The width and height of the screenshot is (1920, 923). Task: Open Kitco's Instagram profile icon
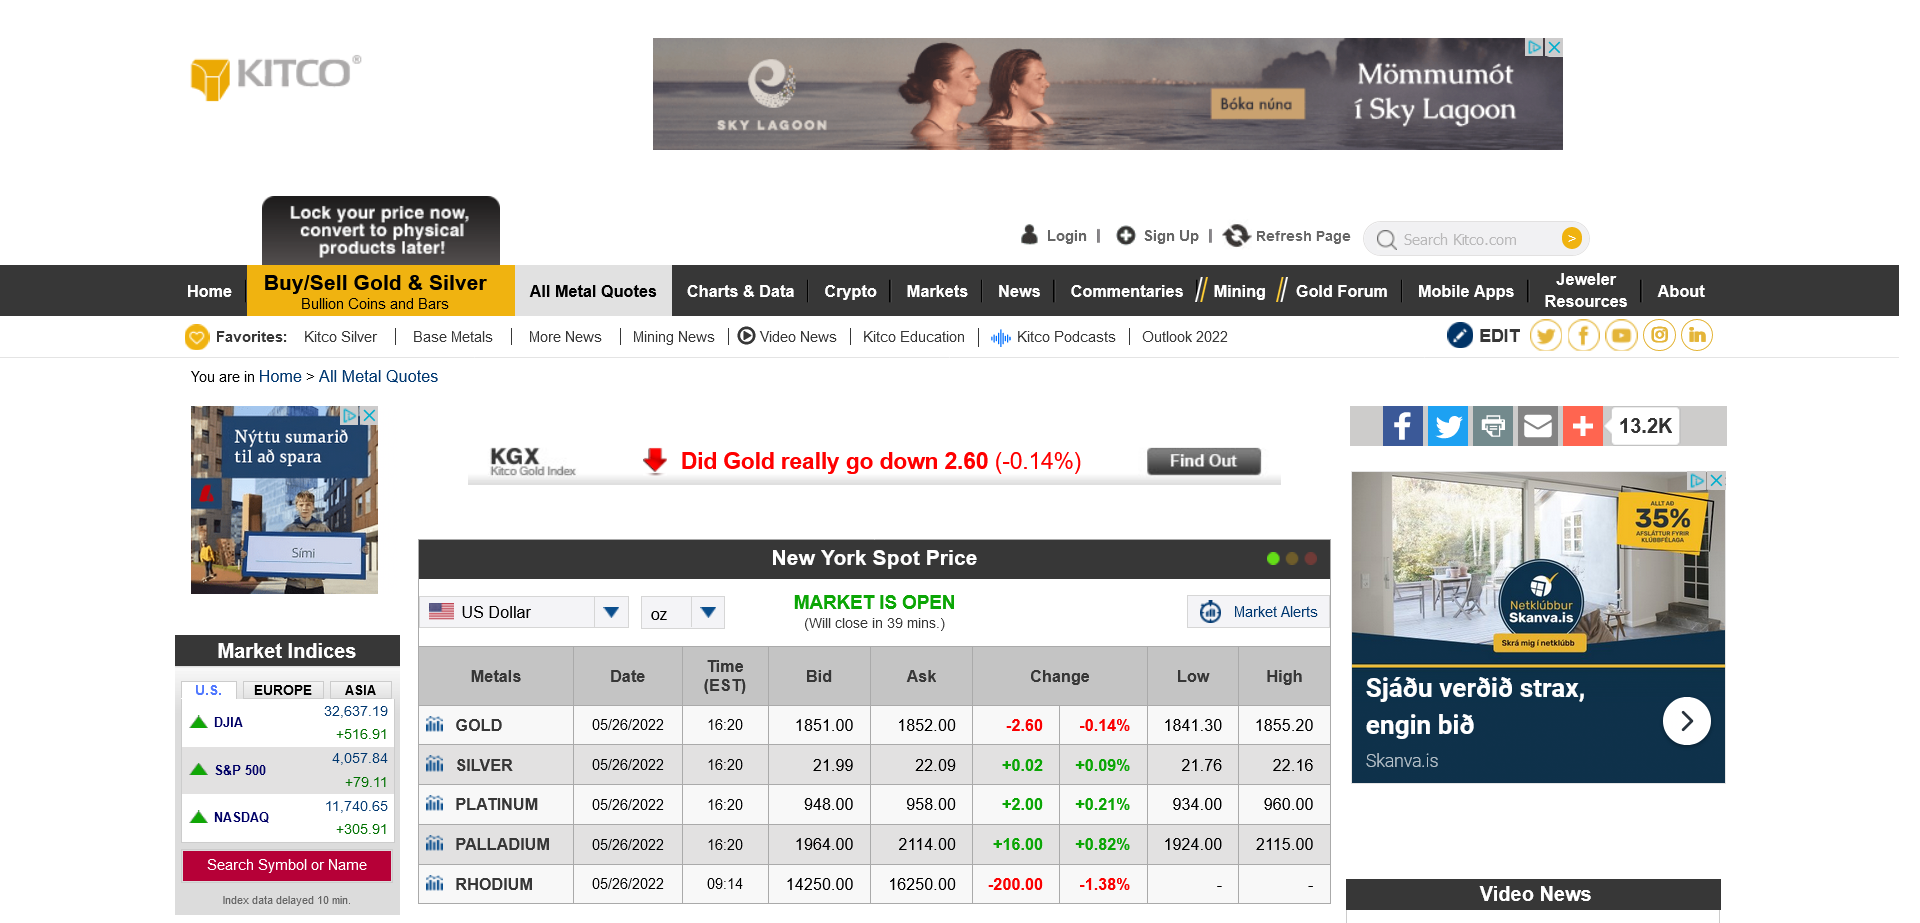pos(1659,336)
